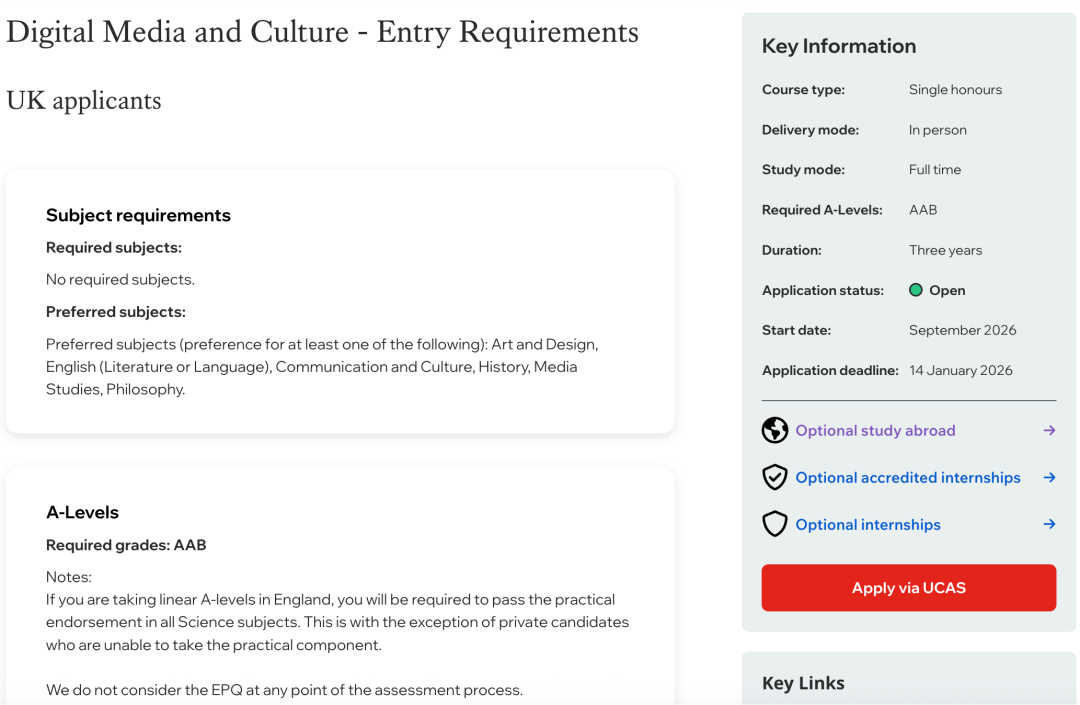
Task: Follow the Optional internships link
Action: coord(867,525)
